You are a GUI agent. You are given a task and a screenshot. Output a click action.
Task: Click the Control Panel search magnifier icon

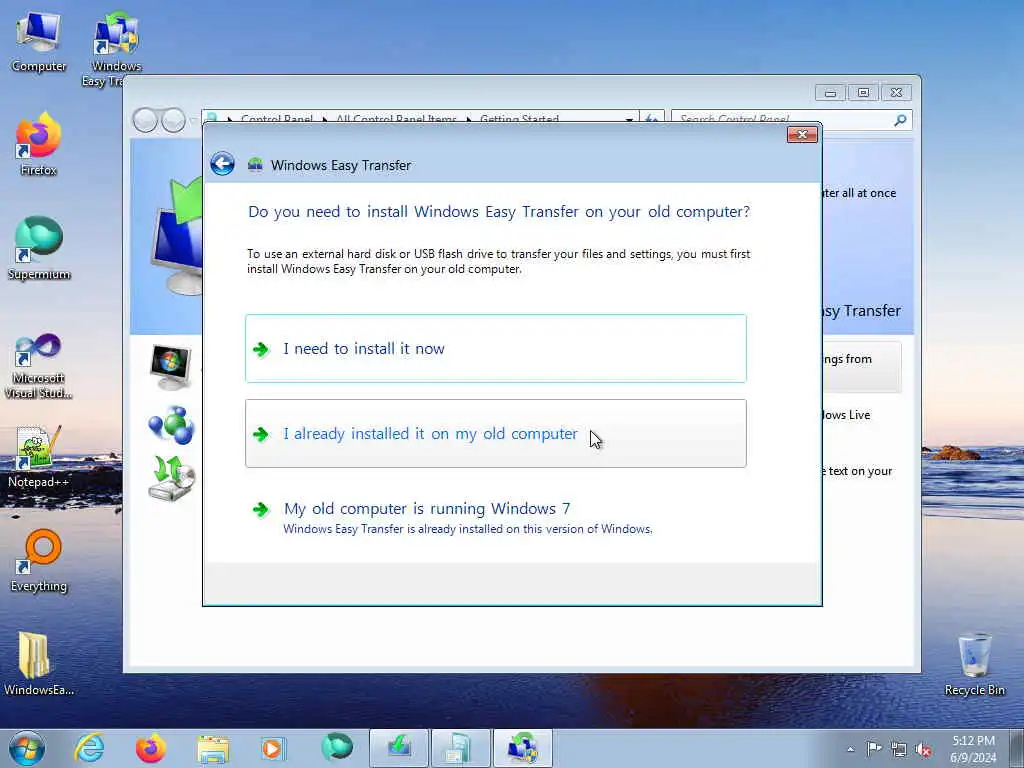[x=901, y=120]
